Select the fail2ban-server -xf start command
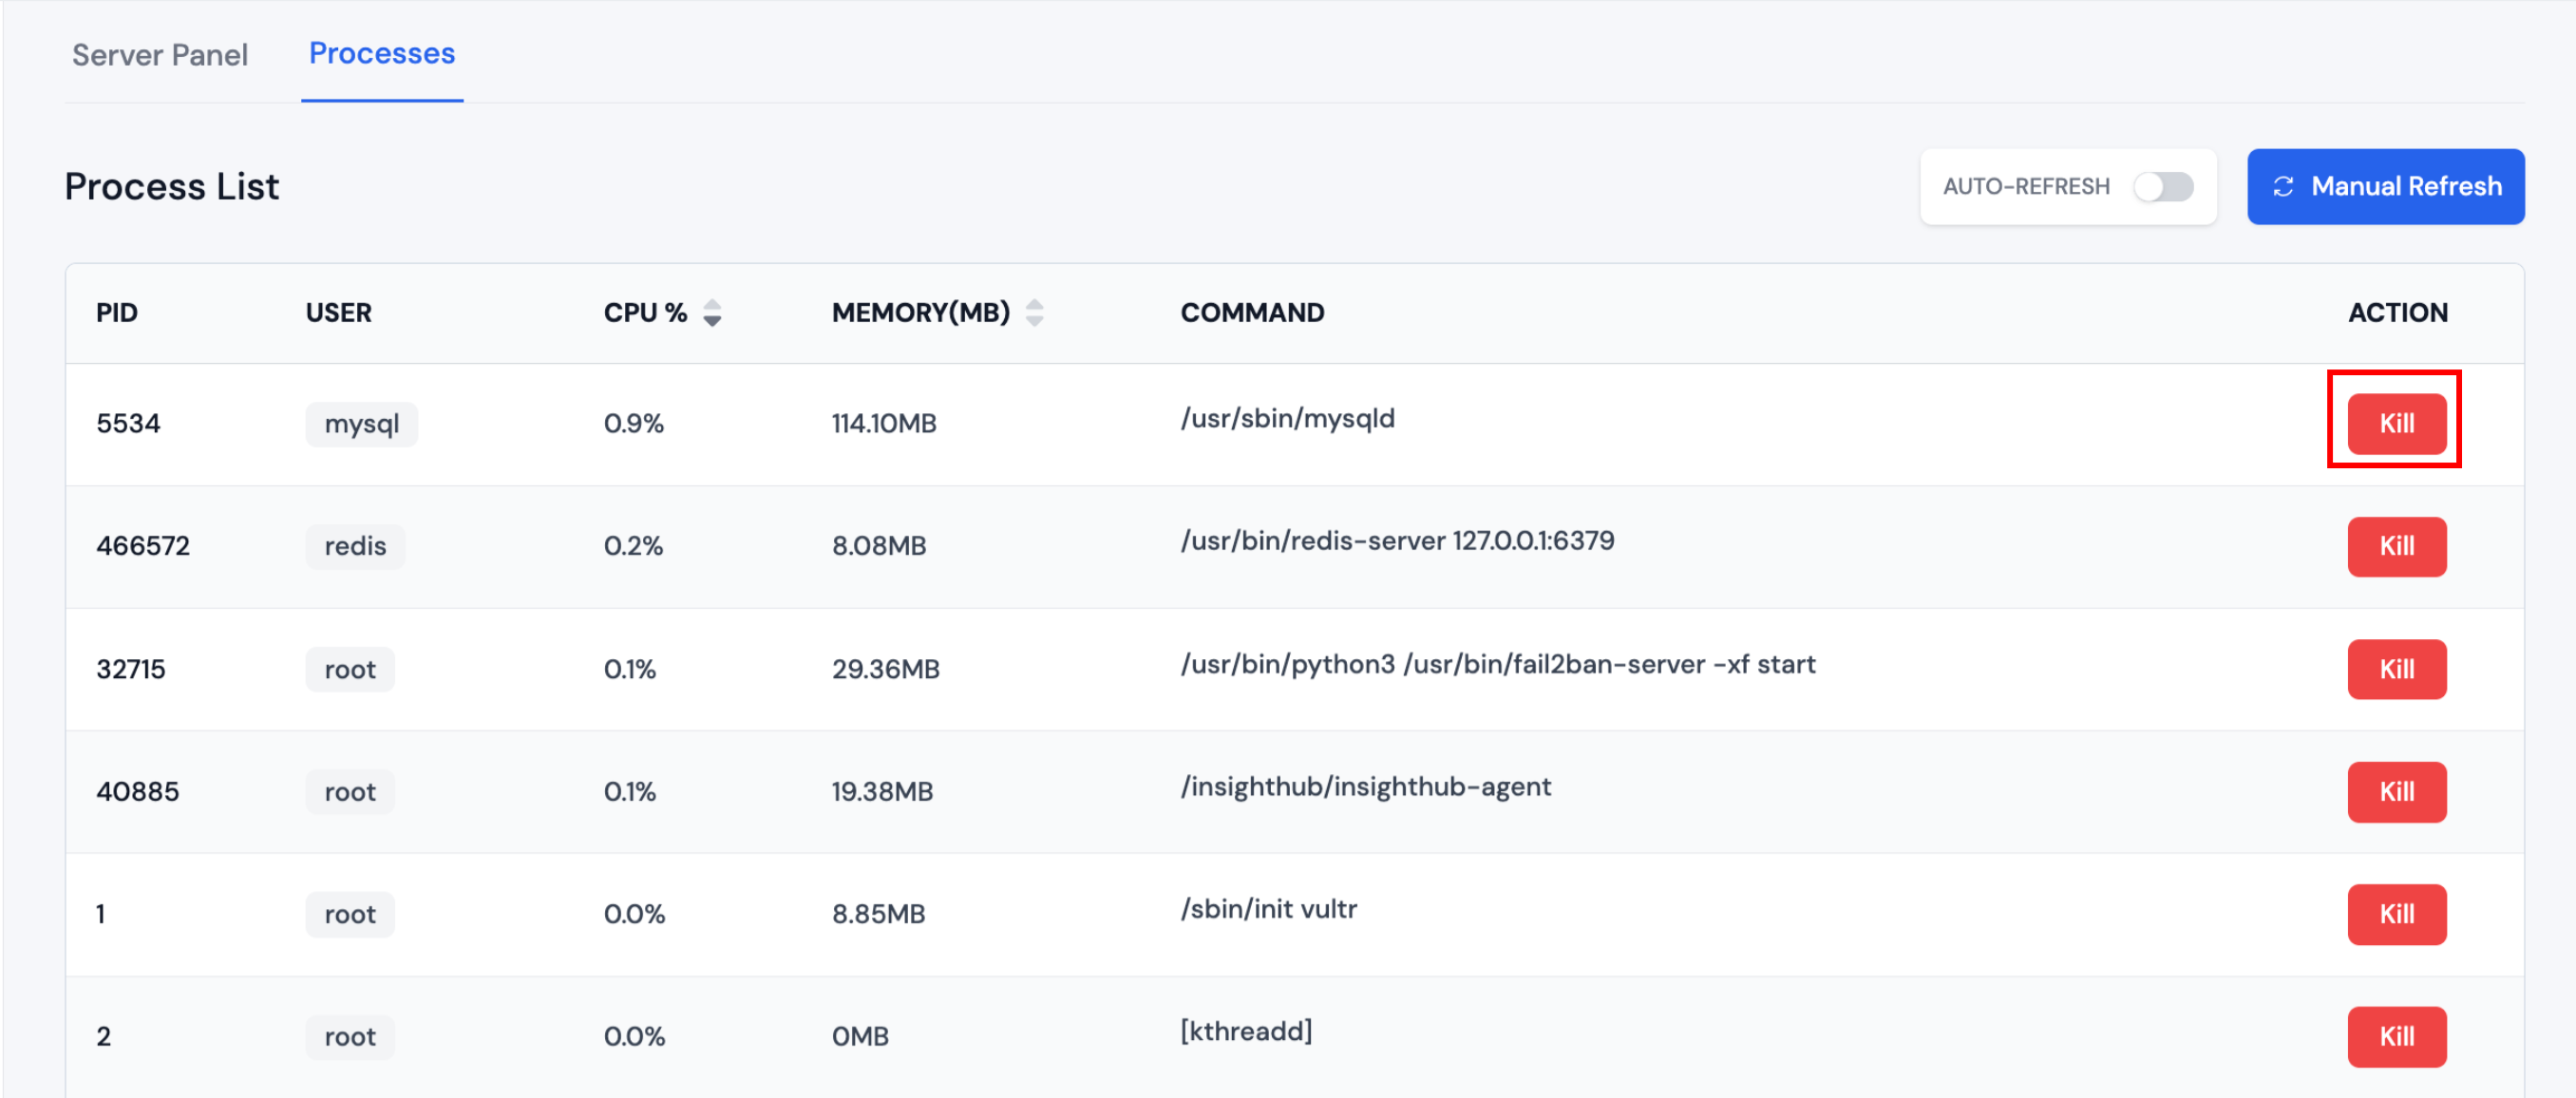Image resolution: width=2576 pixels, height=1098 pixels. (1497, 665)
